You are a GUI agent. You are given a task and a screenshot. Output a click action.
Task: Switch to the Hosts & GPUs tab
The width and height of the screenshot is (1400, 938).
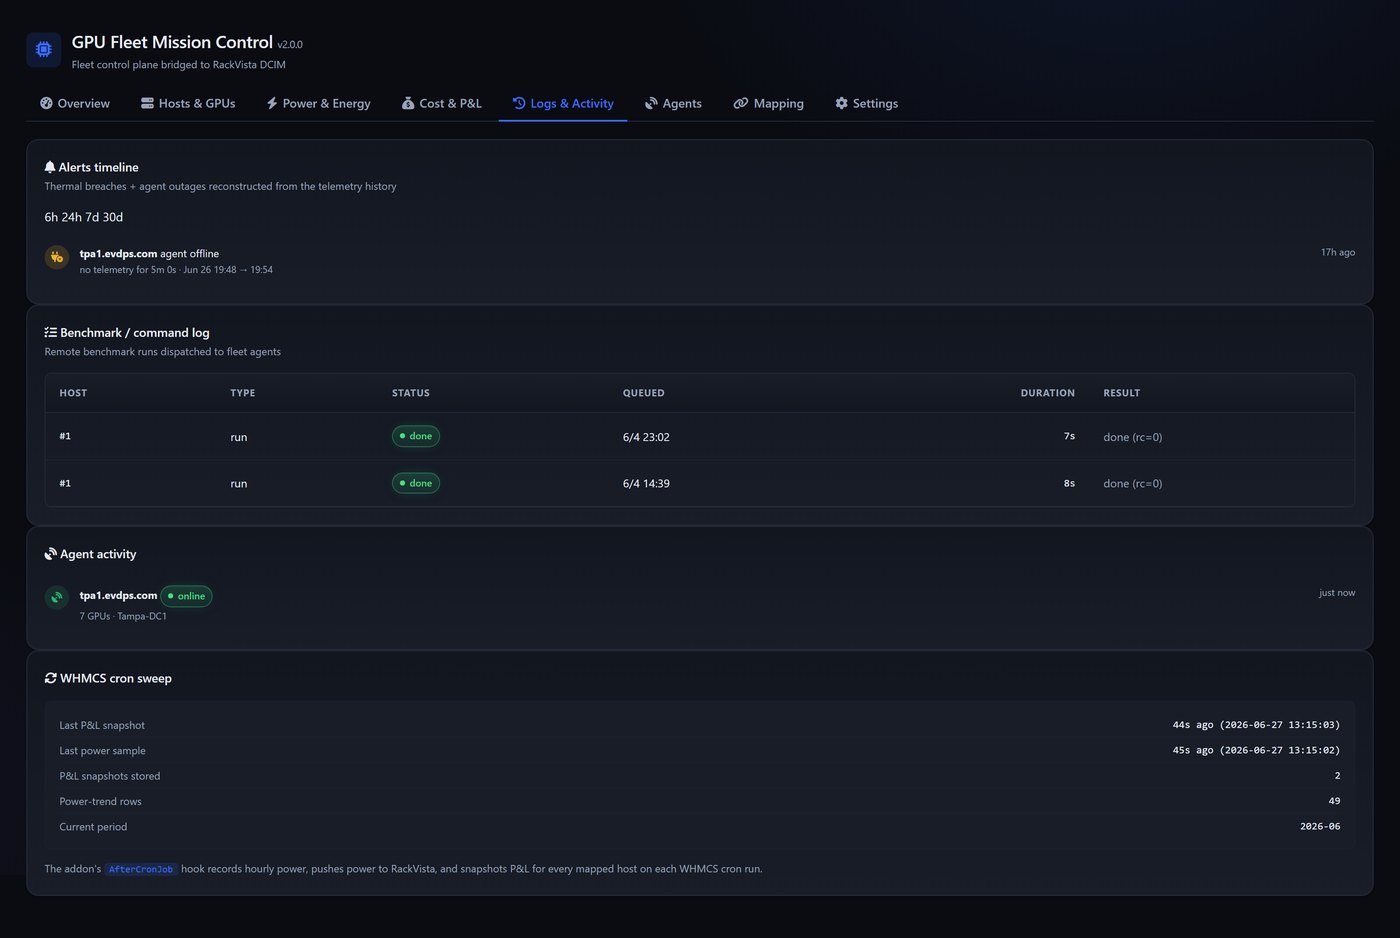[188, 103]
